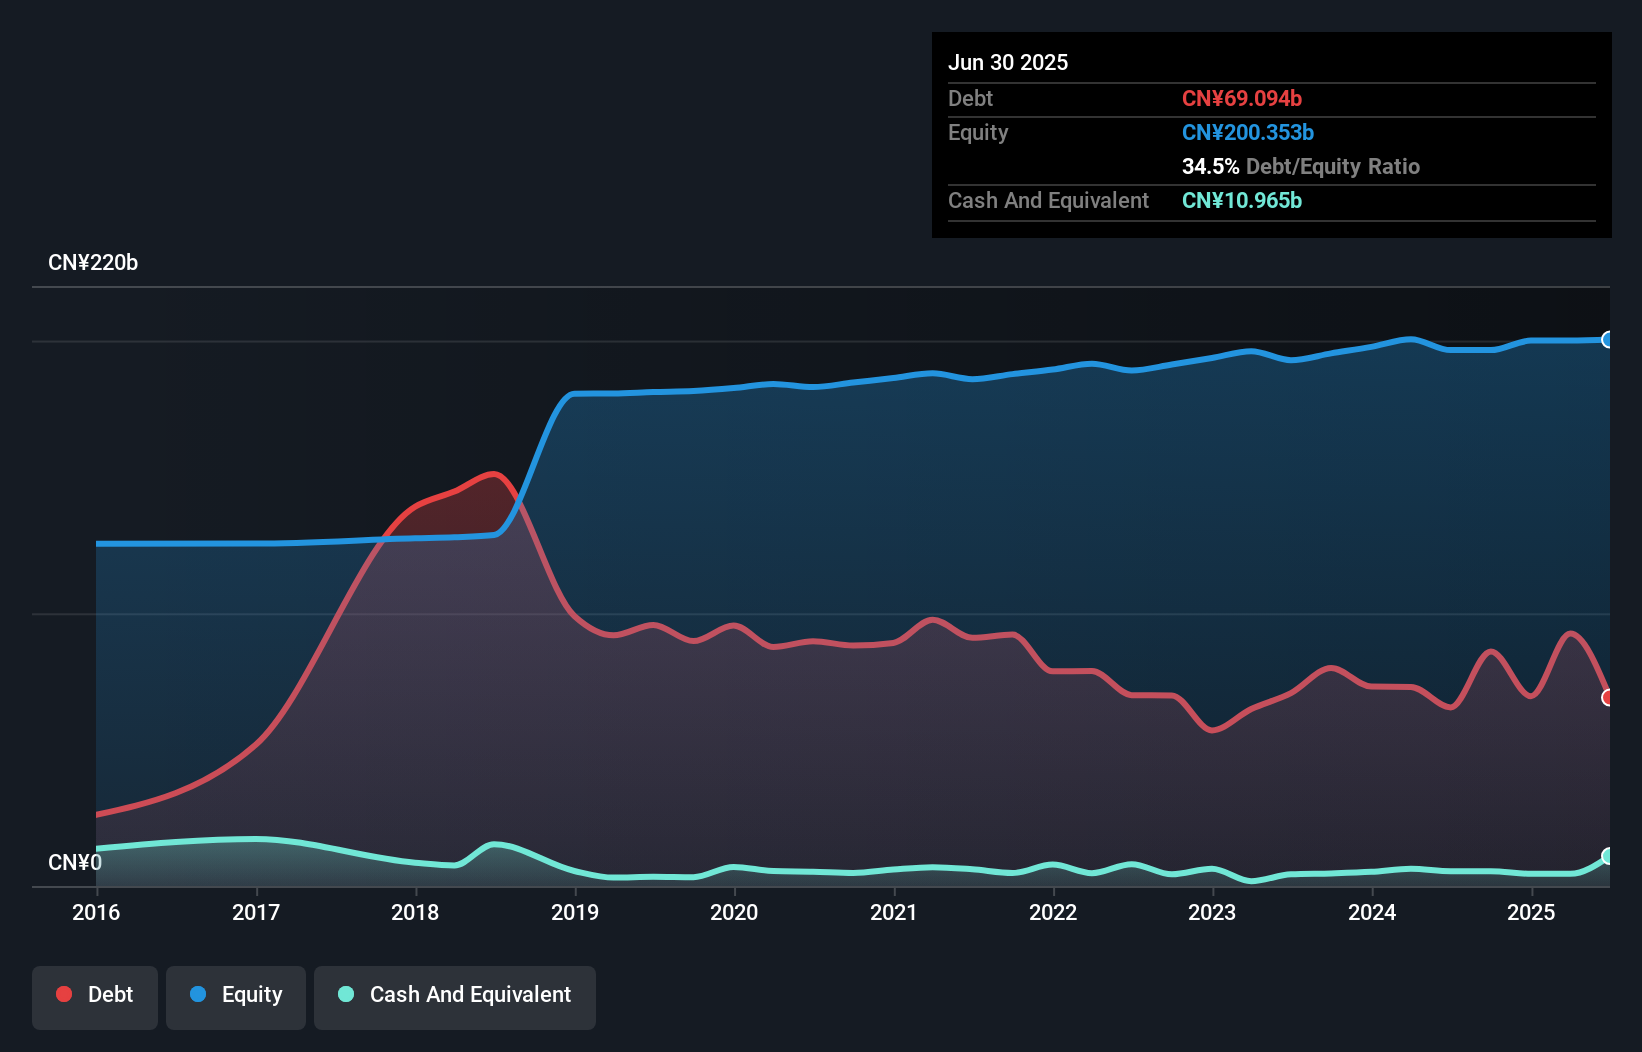Click the CN¥0 y-axis label
The width and height of the screenshot is (1642, 1052).
click(75, 863)
